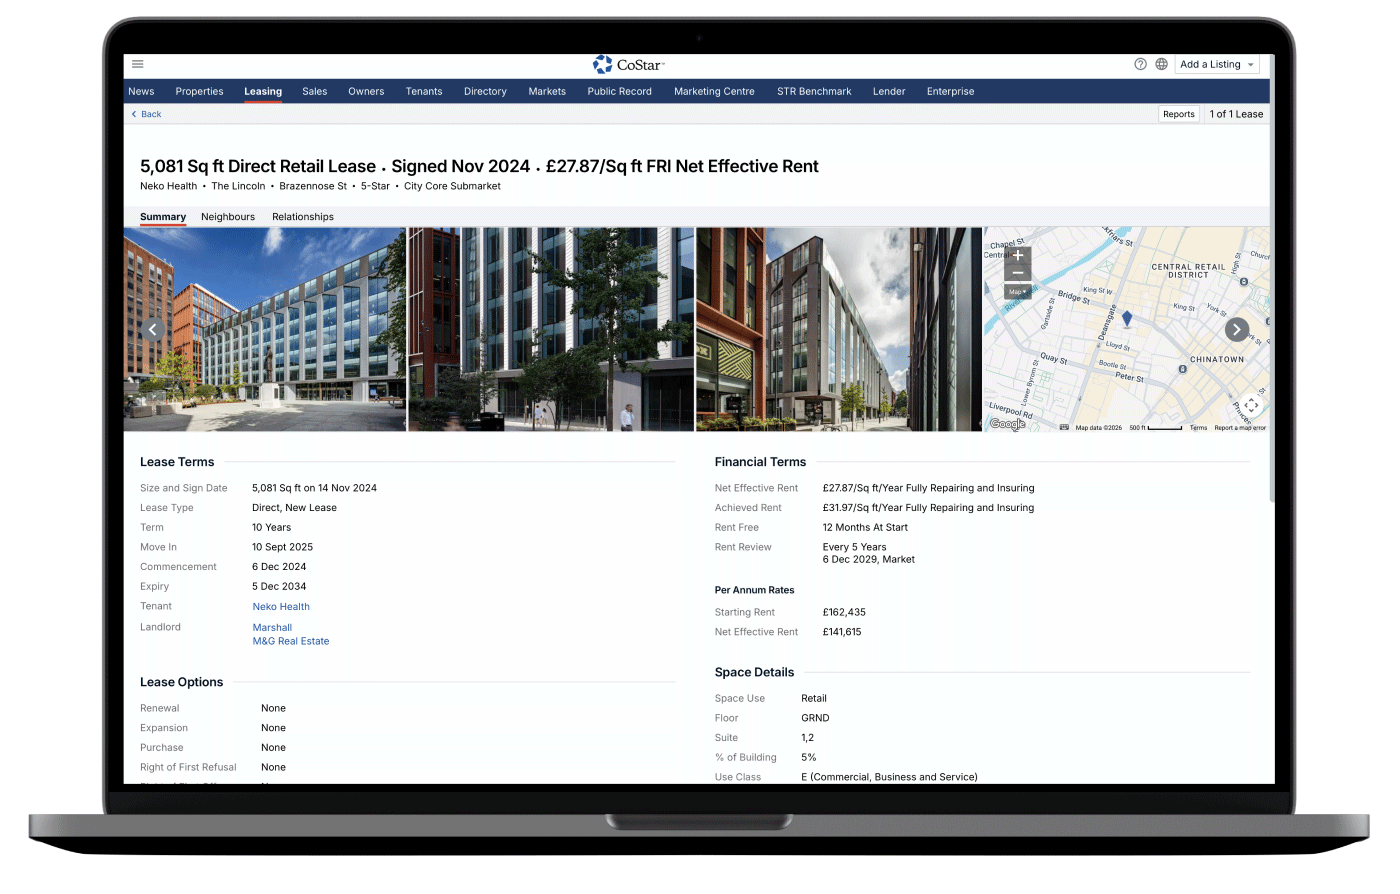This screenshot has width=1400, height=894.
Task: Zoom in on the map
Action: [x=1017, y=256]
